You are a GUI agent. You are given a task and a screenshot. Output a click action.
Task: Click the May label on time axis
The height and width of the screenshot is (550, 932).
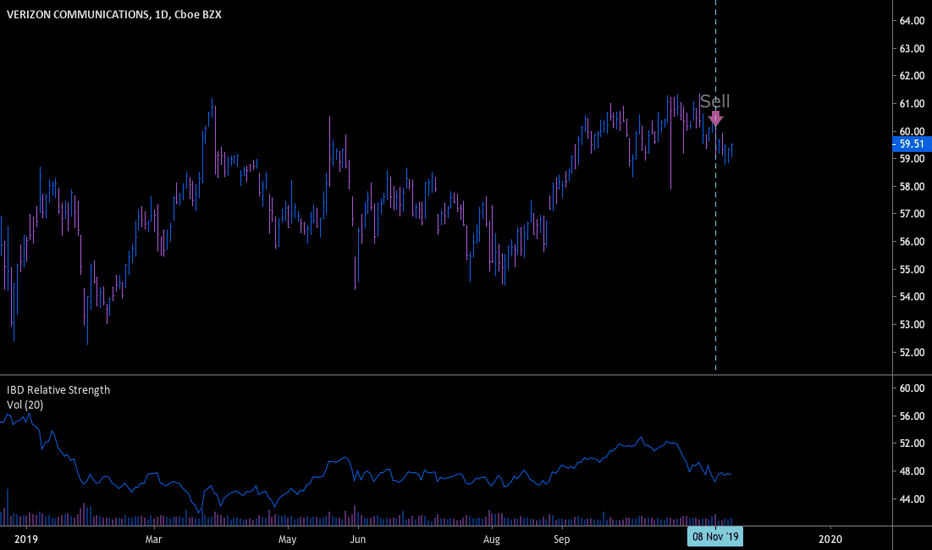pos(287,539)
